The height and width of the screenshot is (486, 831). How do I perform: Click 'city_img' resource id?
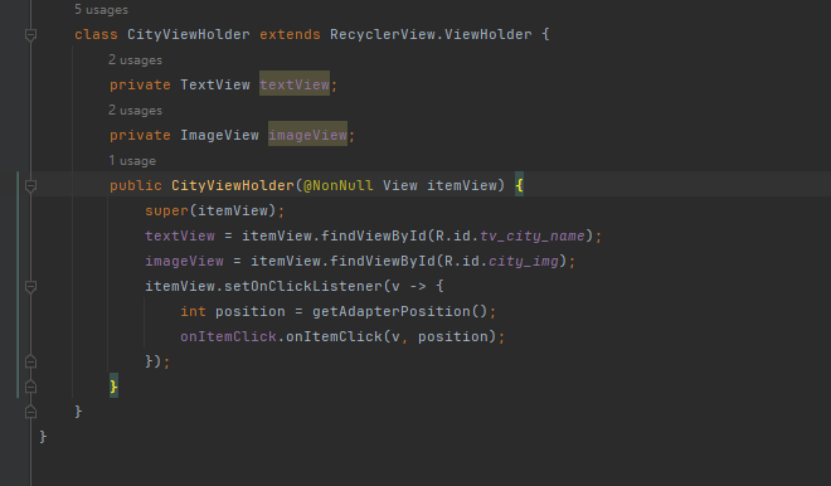pos(523,261)
